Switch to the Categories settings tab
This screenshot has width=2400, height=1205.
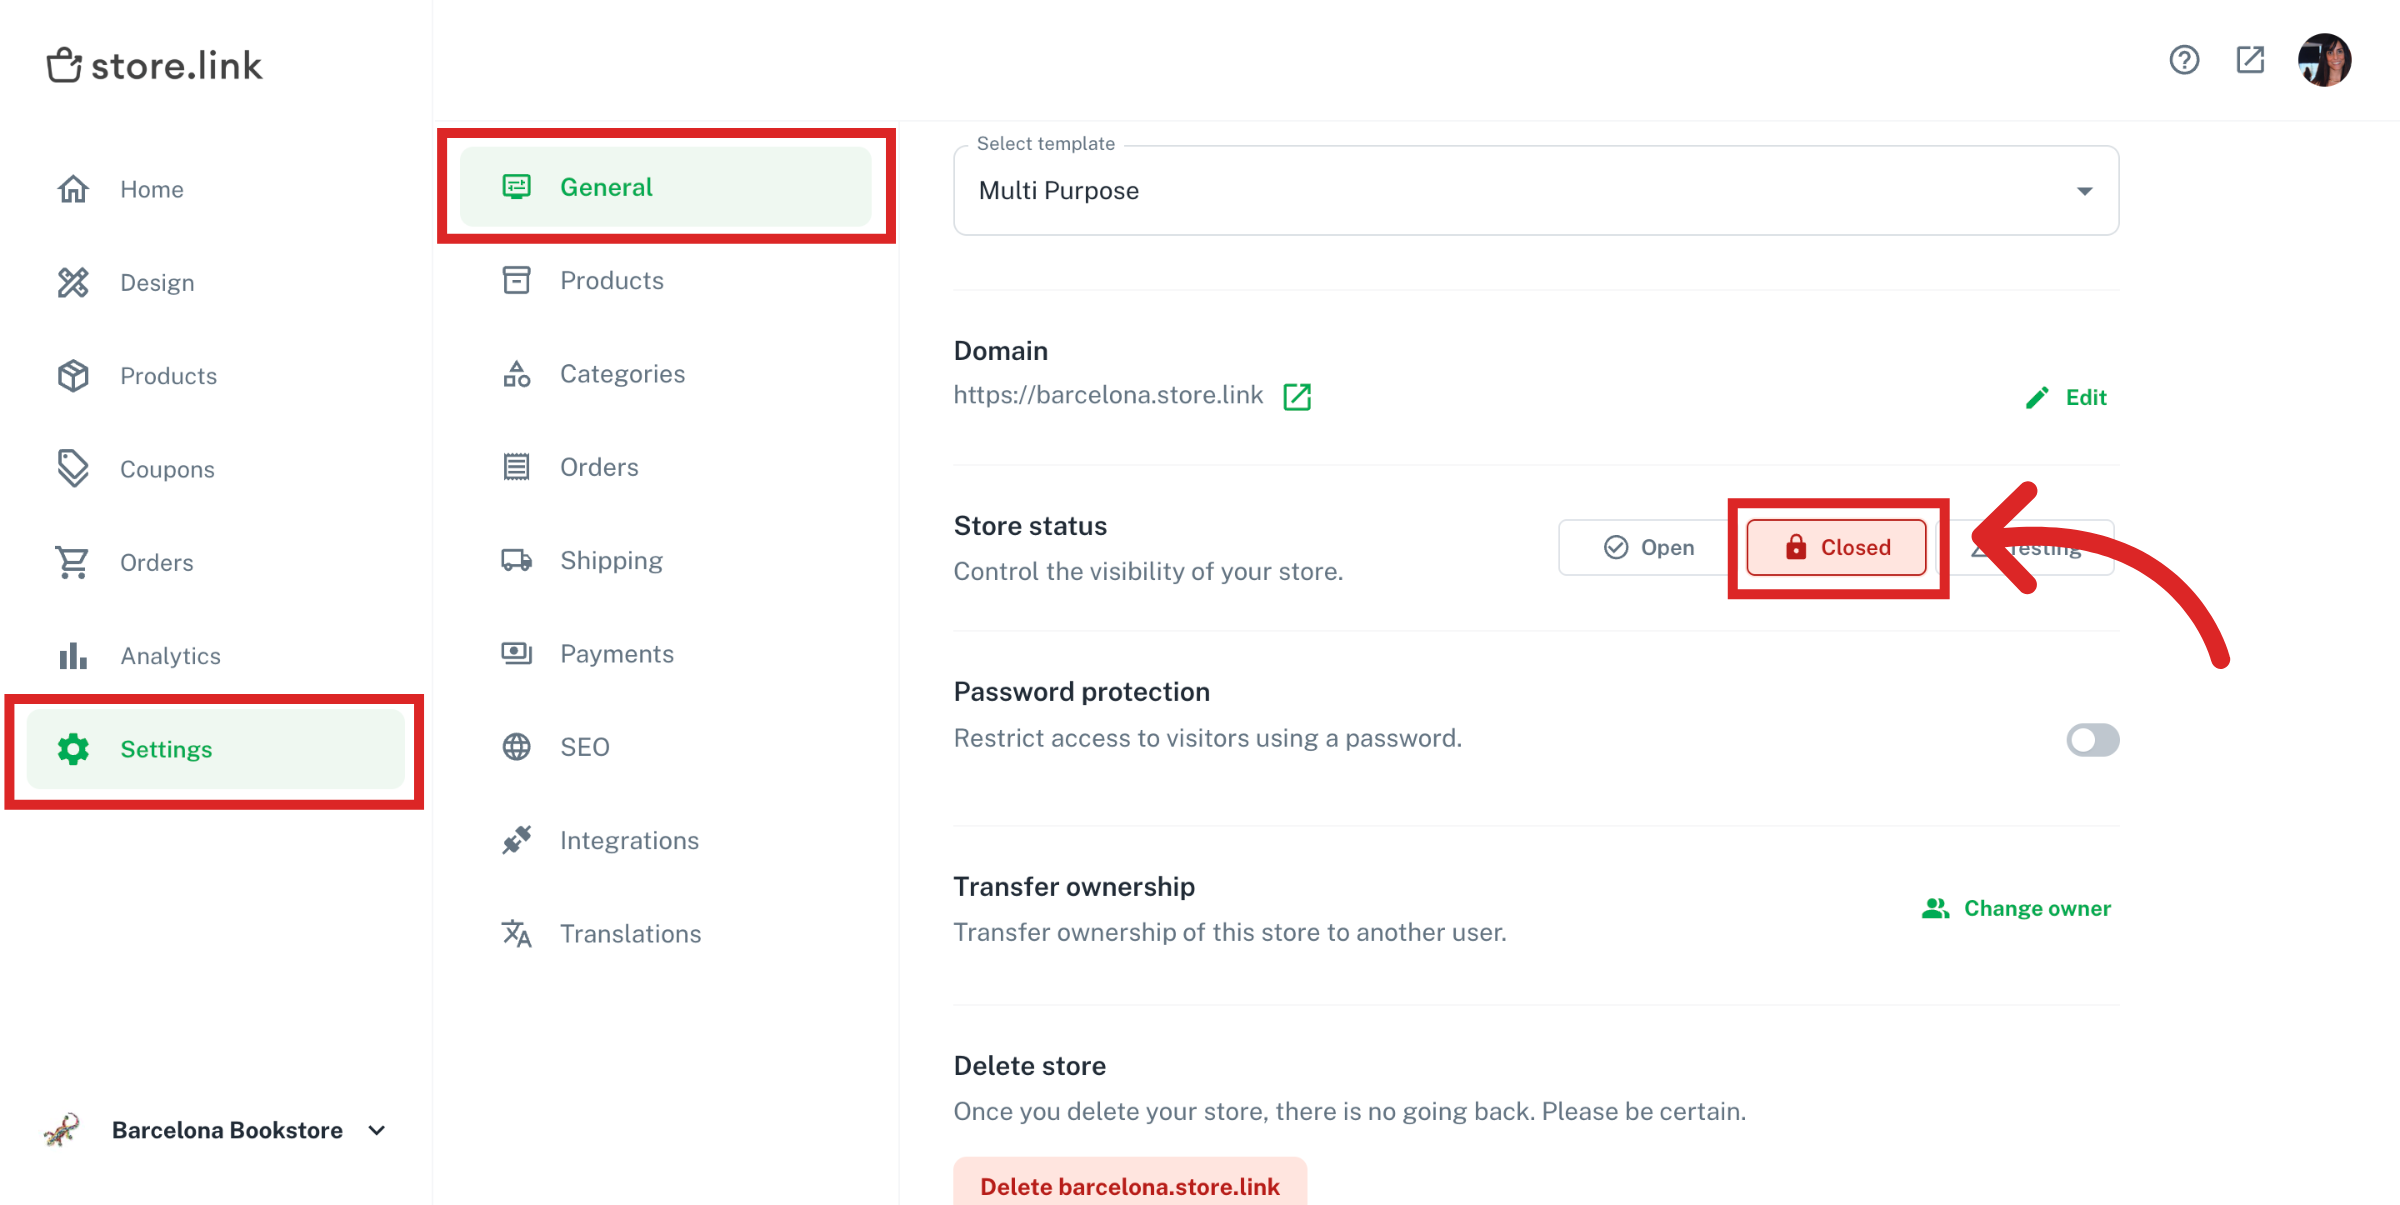pyautogui.click(x=622, y=373)
